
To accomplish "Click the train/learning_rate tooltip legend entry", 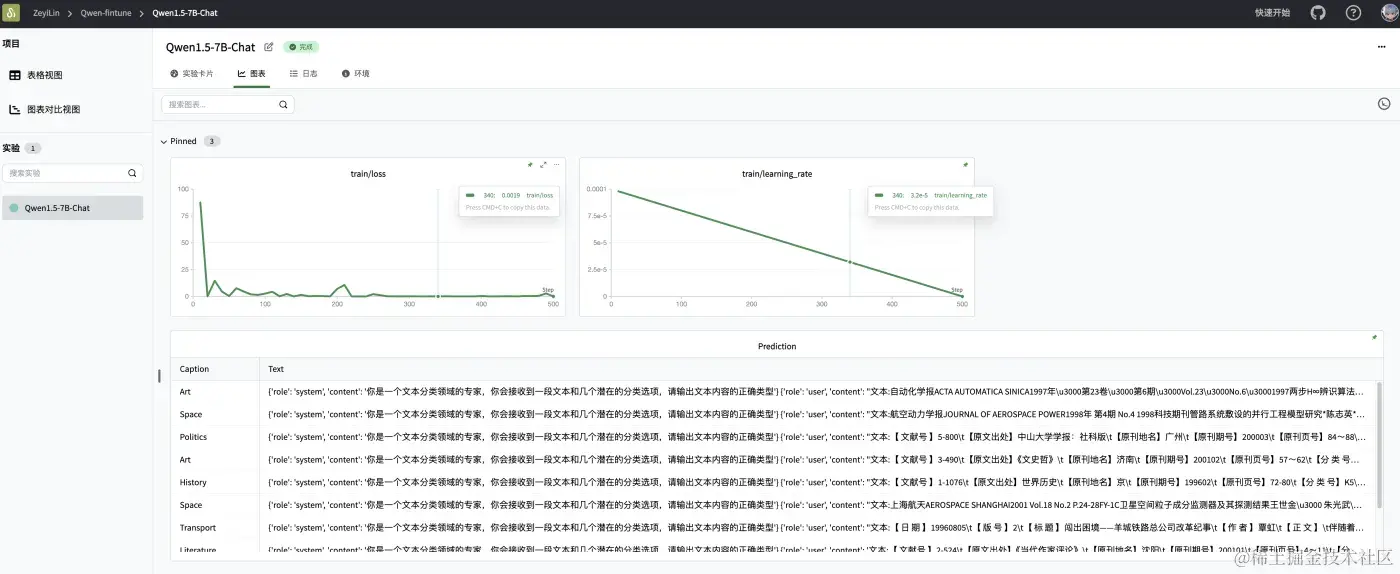I will click(x=932, y=195).
